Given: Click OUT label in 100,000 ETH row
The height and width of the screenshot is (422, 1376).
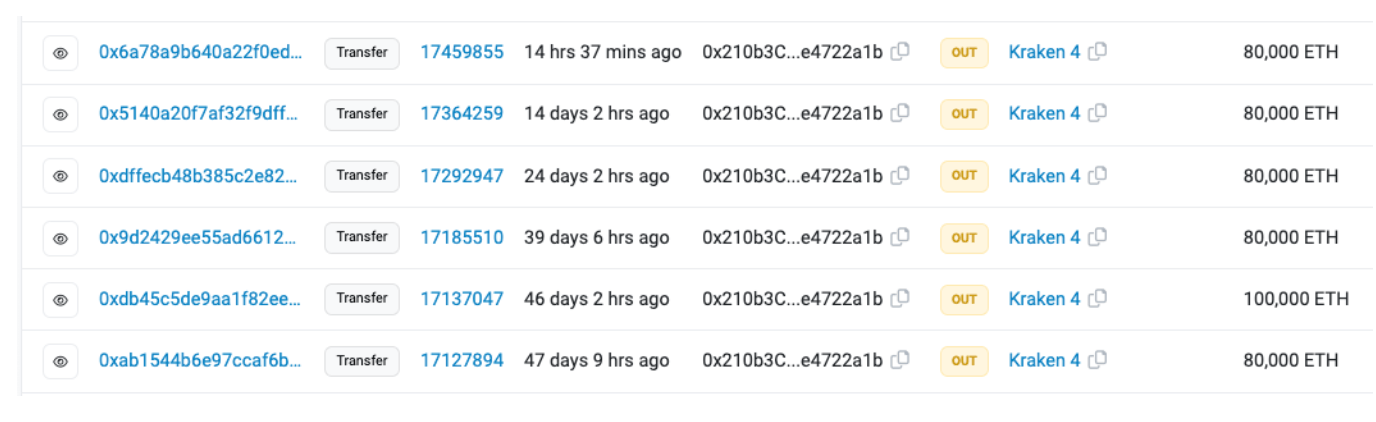Looking at the screenshot, I should tap(964, 299).
